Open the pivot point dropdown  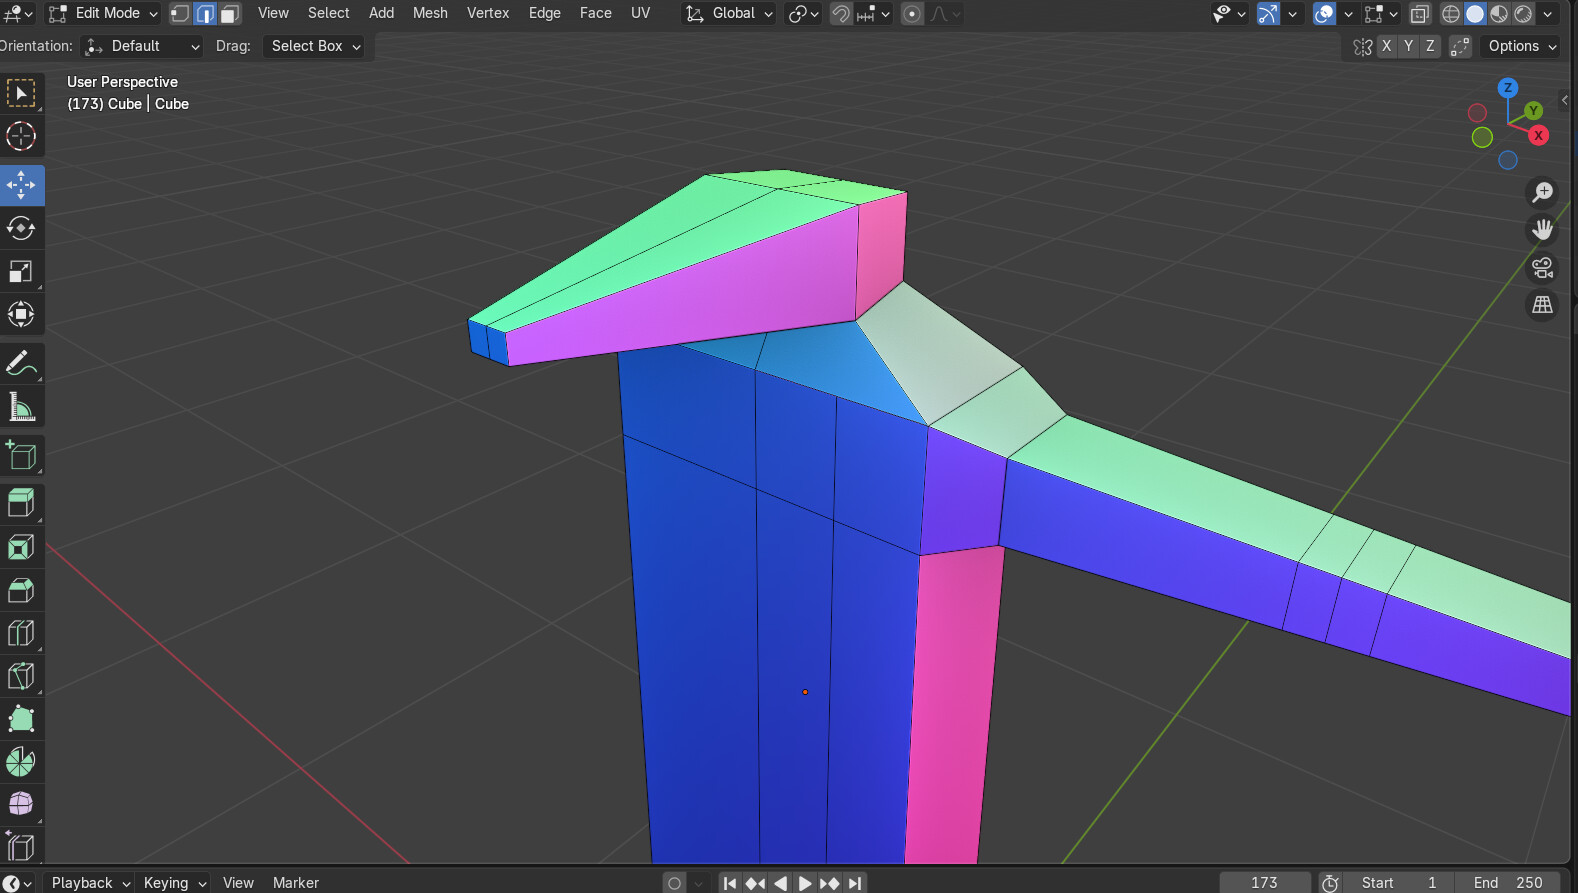point(803,14)
